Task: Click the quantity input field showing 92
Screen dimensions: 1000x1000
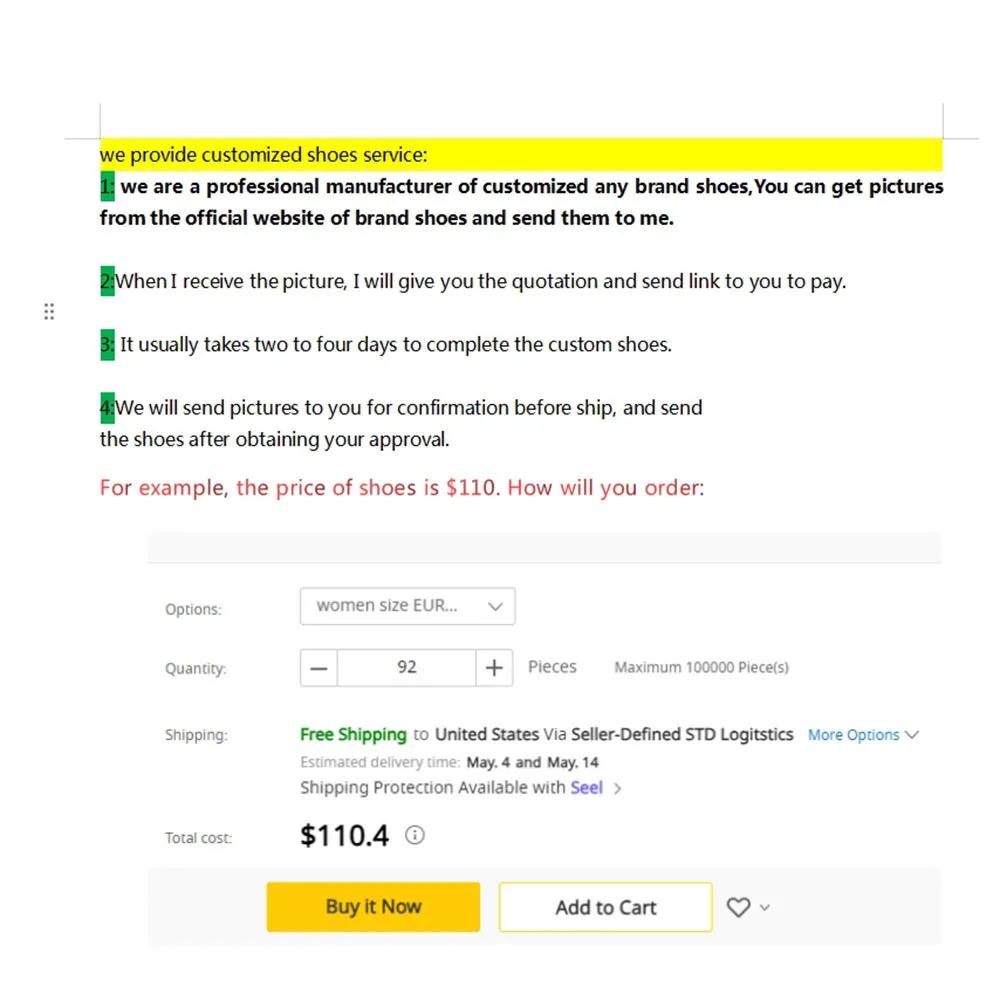Action: (x=406, y=668)
